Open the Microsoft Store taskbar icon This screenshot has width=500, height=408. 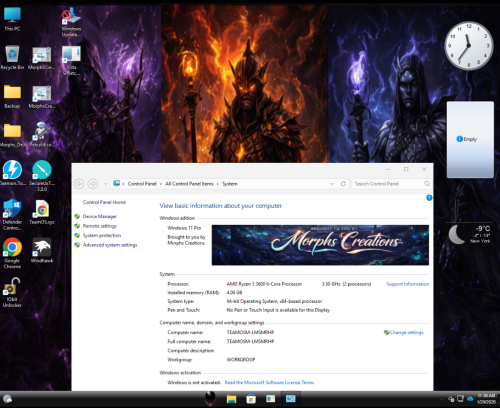pyautogui.click(x=251, y=399)
